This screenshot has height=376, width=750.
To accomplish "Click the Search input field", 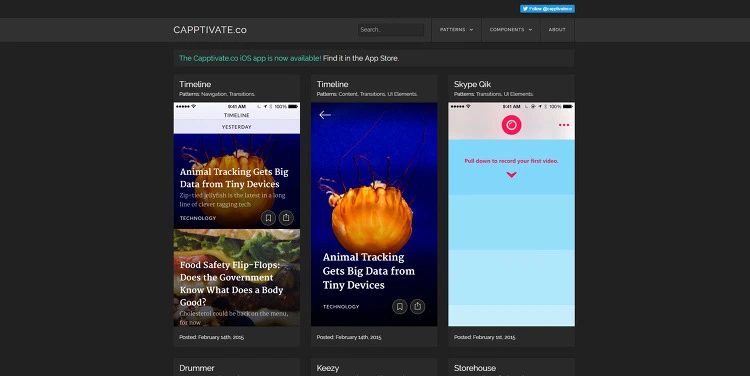I will [x=391, y=30].
